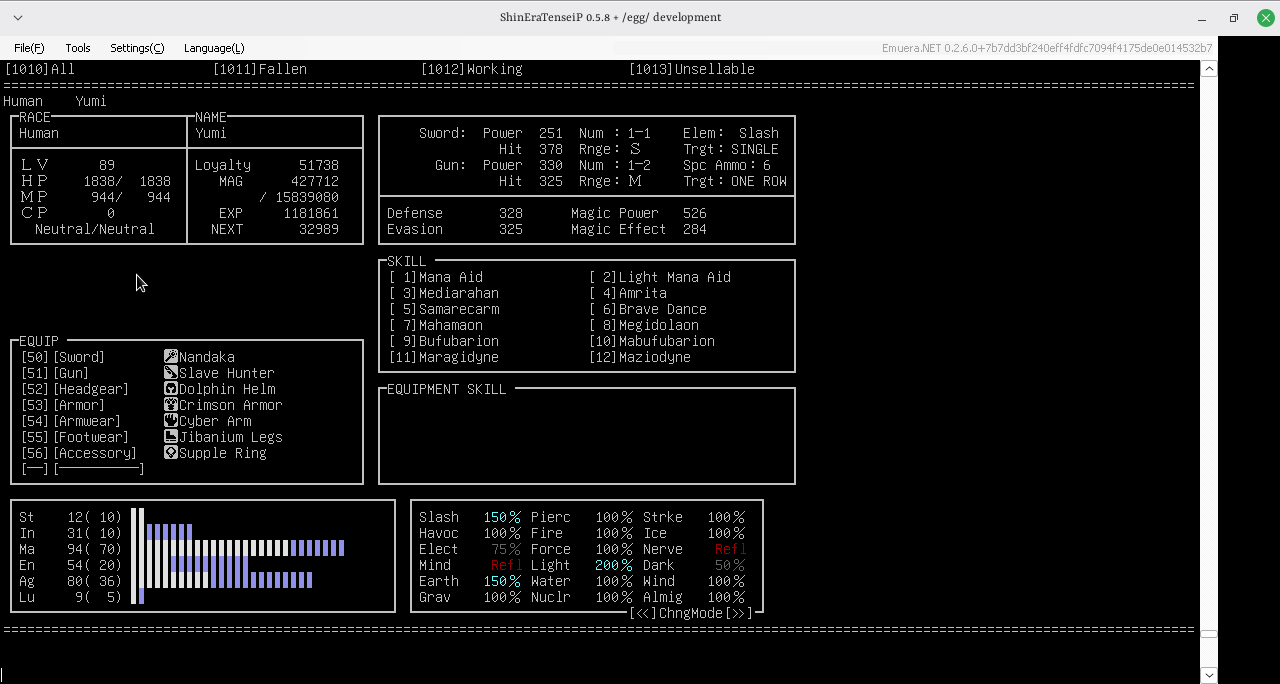The width and height of the screenshot is (1280, 684).
Task: Click the Jibanium Legs footwear icon
Action: coord(171,437)
